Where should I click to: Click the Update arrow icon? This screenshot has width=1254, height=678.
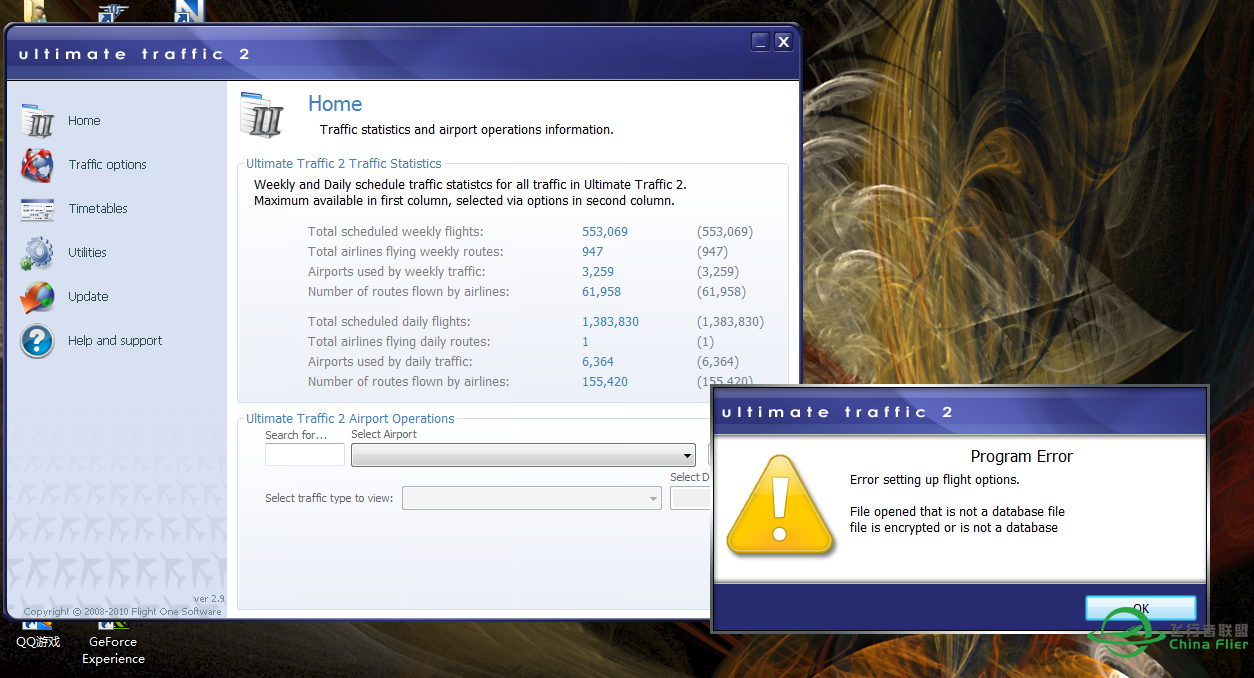pyautogui.click(x=37, y=297)
